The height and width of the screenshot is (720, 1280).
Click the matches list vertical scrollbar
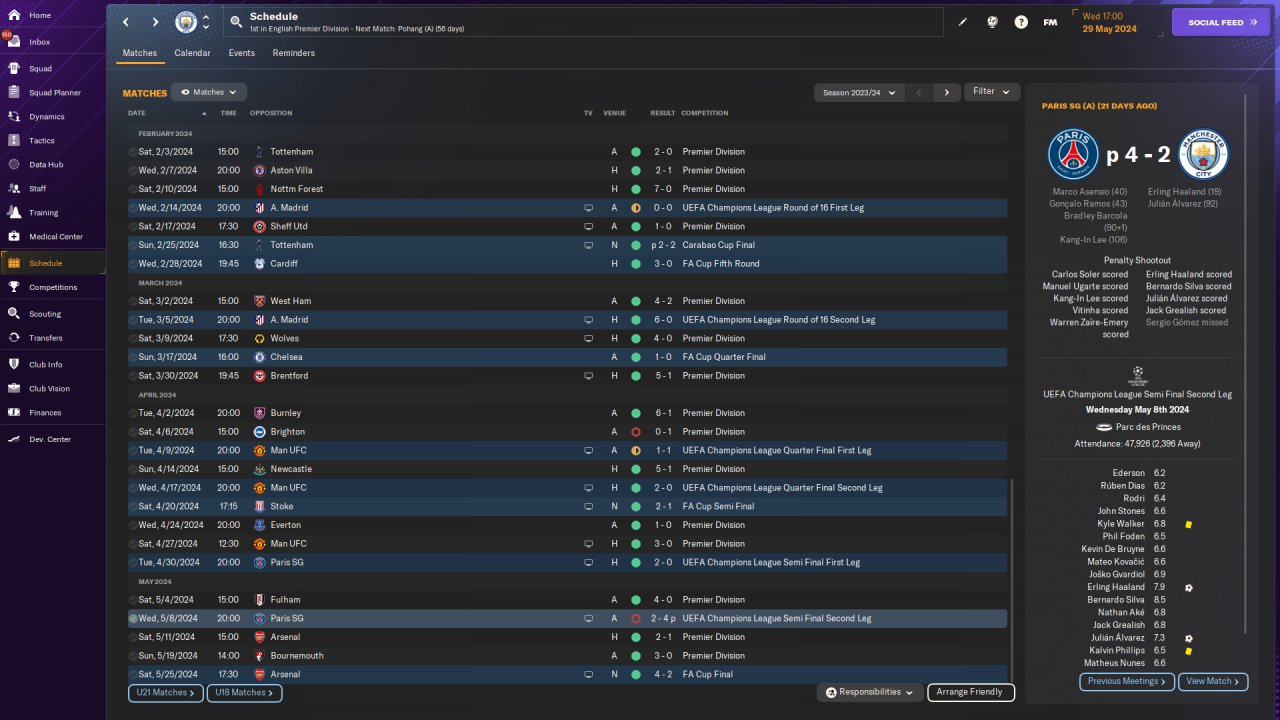pyautogui.click(x=1012, y=580)
